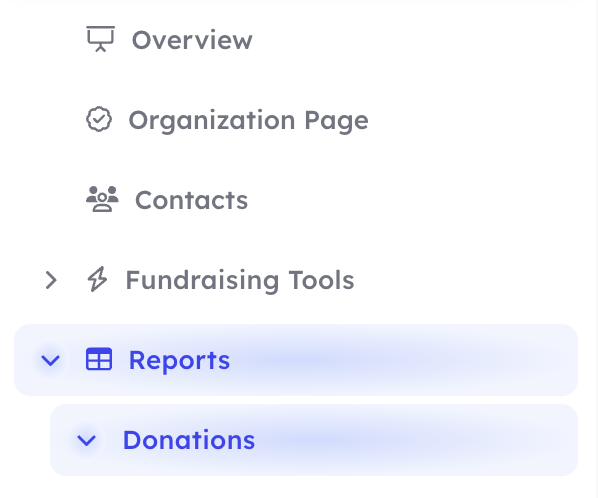Click the Contacts people group icon
This screenshot has width=598, height=498.
tap(102, 199)
